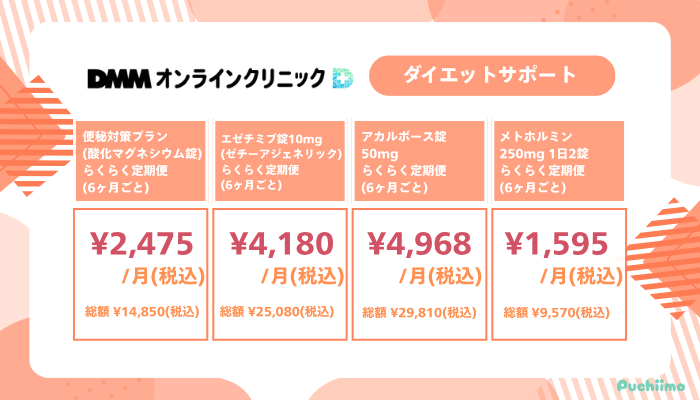
Task: Select the 便秘対策プラン header box
Action: coord(141,160)
